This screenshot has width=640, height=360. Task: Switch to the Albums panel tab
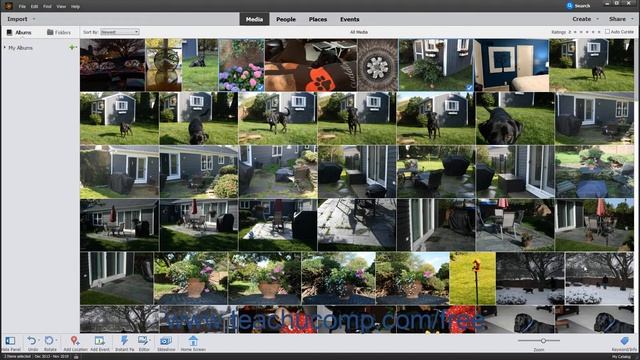point(19,32)
